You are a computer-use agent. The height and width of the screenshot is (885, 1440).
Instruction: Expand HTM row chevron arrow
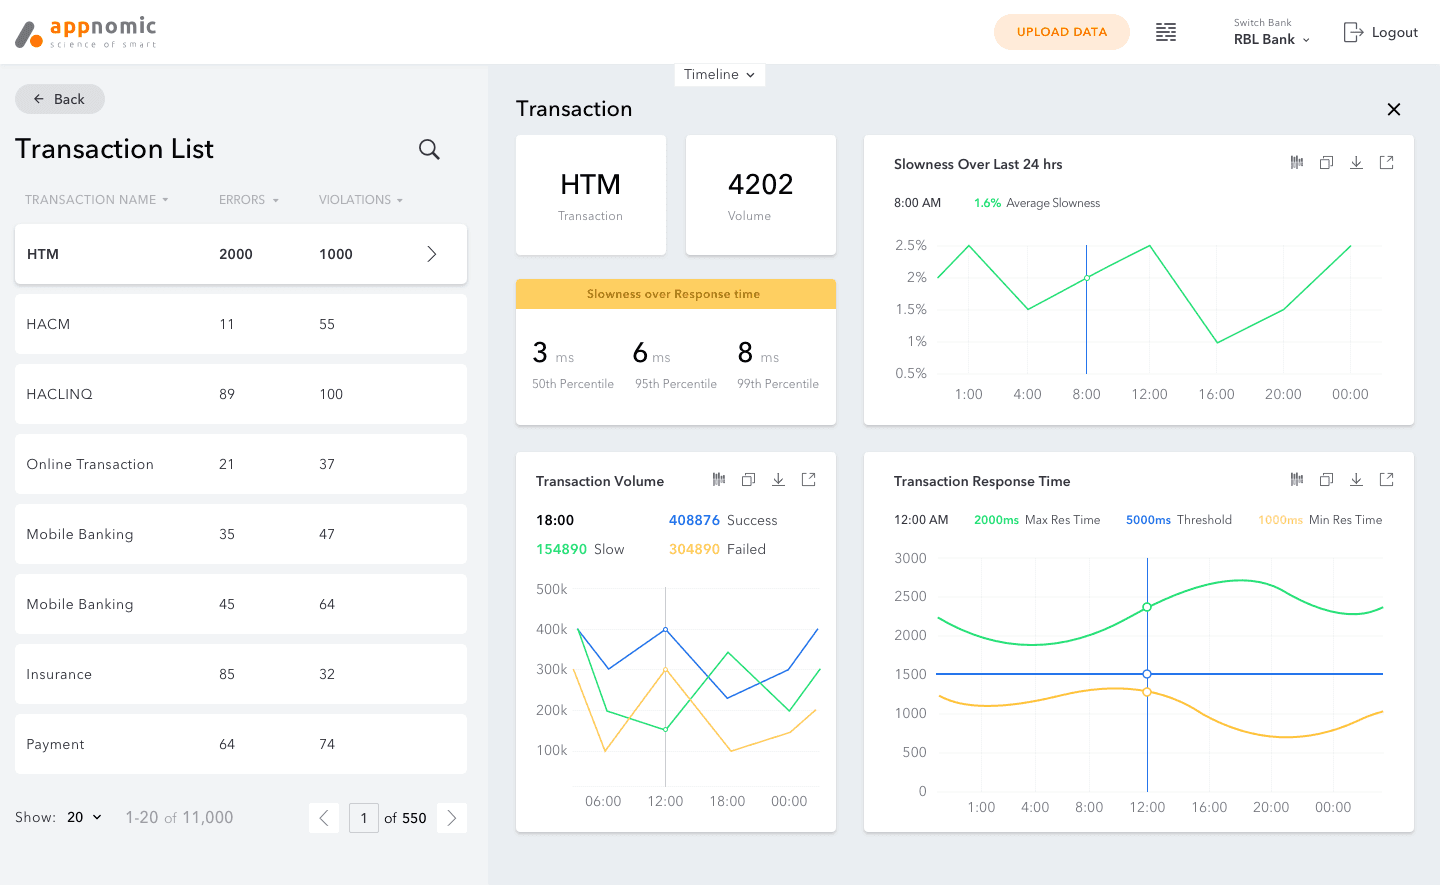pyautogui.click(x=432, y=254)
